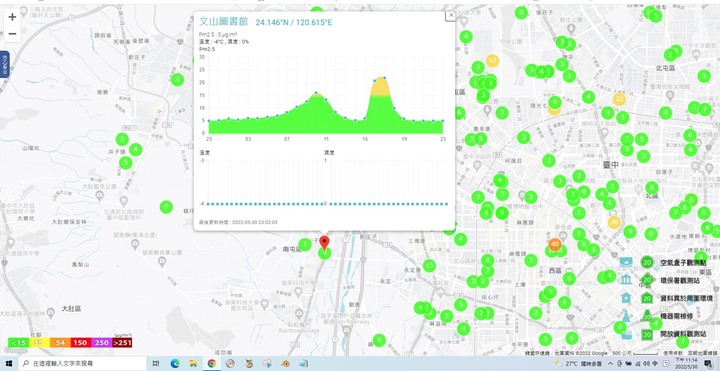Open Microsoft Edge from the taskbar

tap(175, 364)
